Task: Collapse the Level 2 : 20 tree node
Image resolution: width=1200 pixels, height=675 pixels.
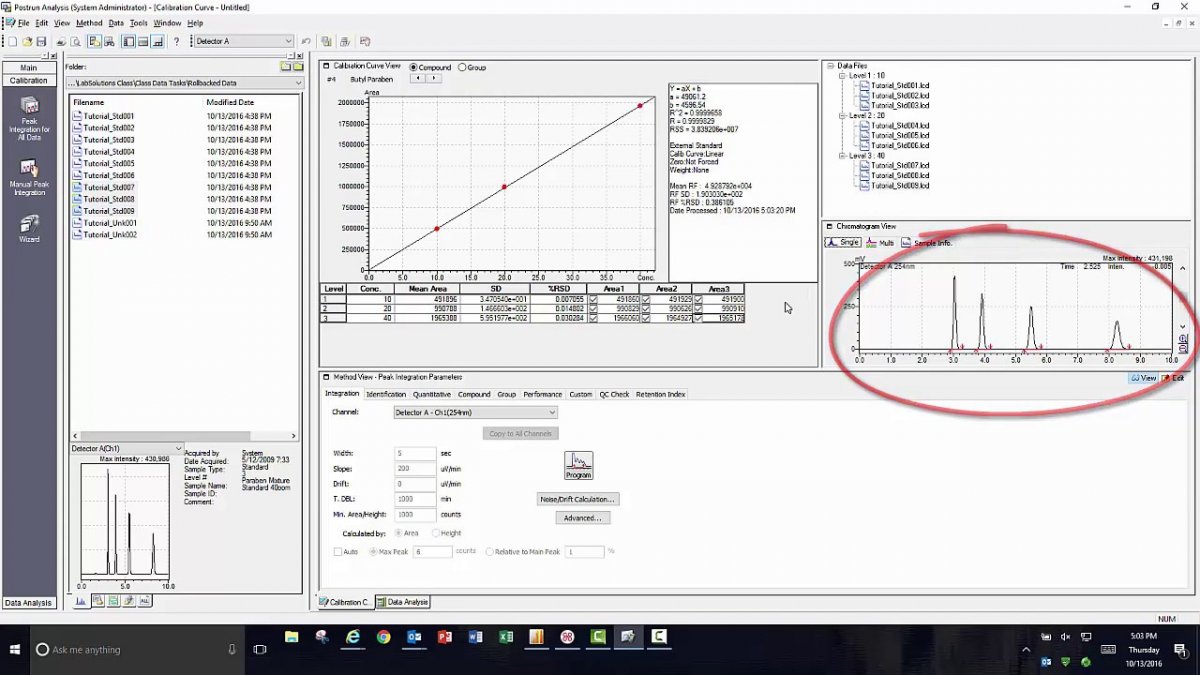Action: [843, 116]
